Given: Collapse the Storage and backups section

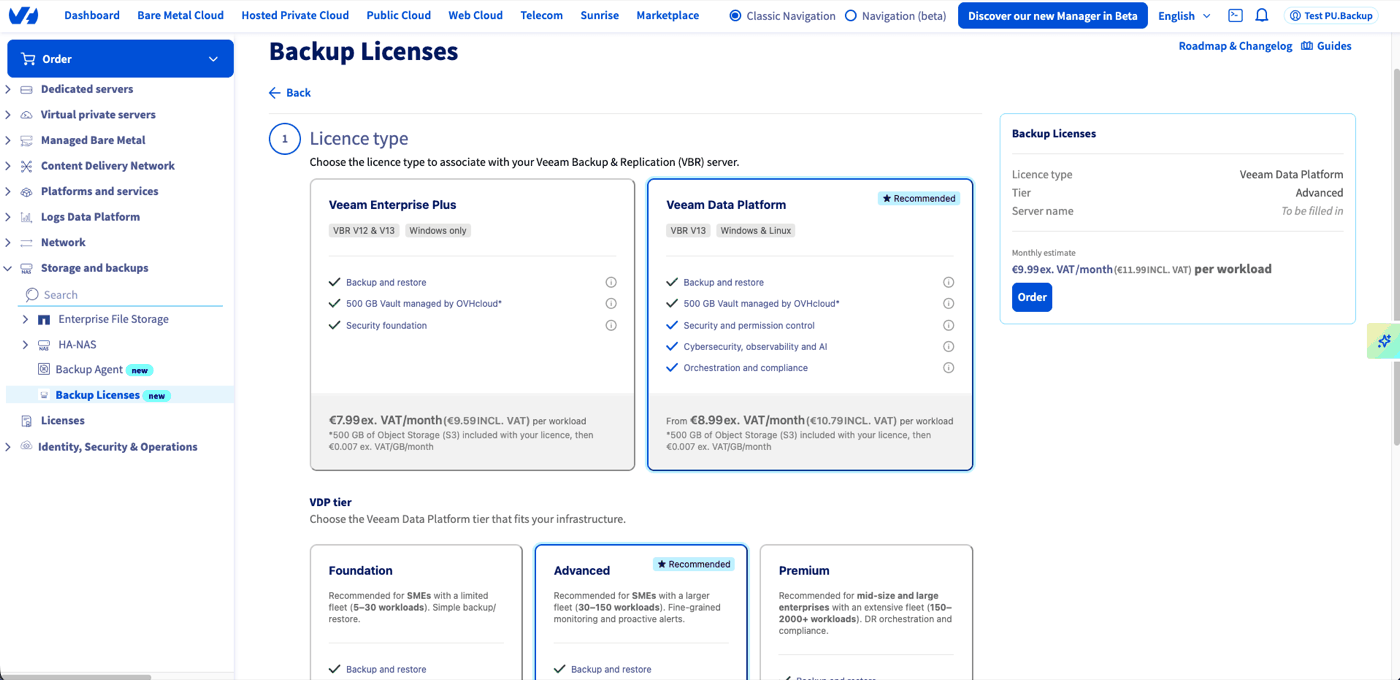Looking at the screenshot, I should (x=8, y=268).
